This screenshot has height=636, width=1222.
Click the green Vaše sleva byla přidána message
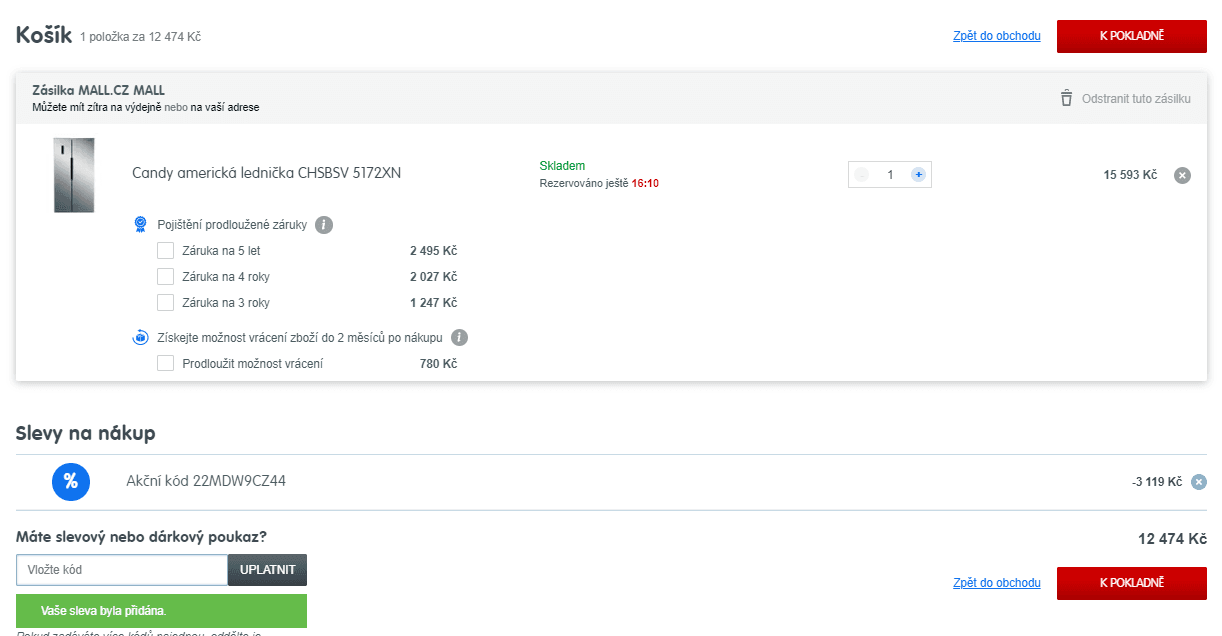coord(161,611)
